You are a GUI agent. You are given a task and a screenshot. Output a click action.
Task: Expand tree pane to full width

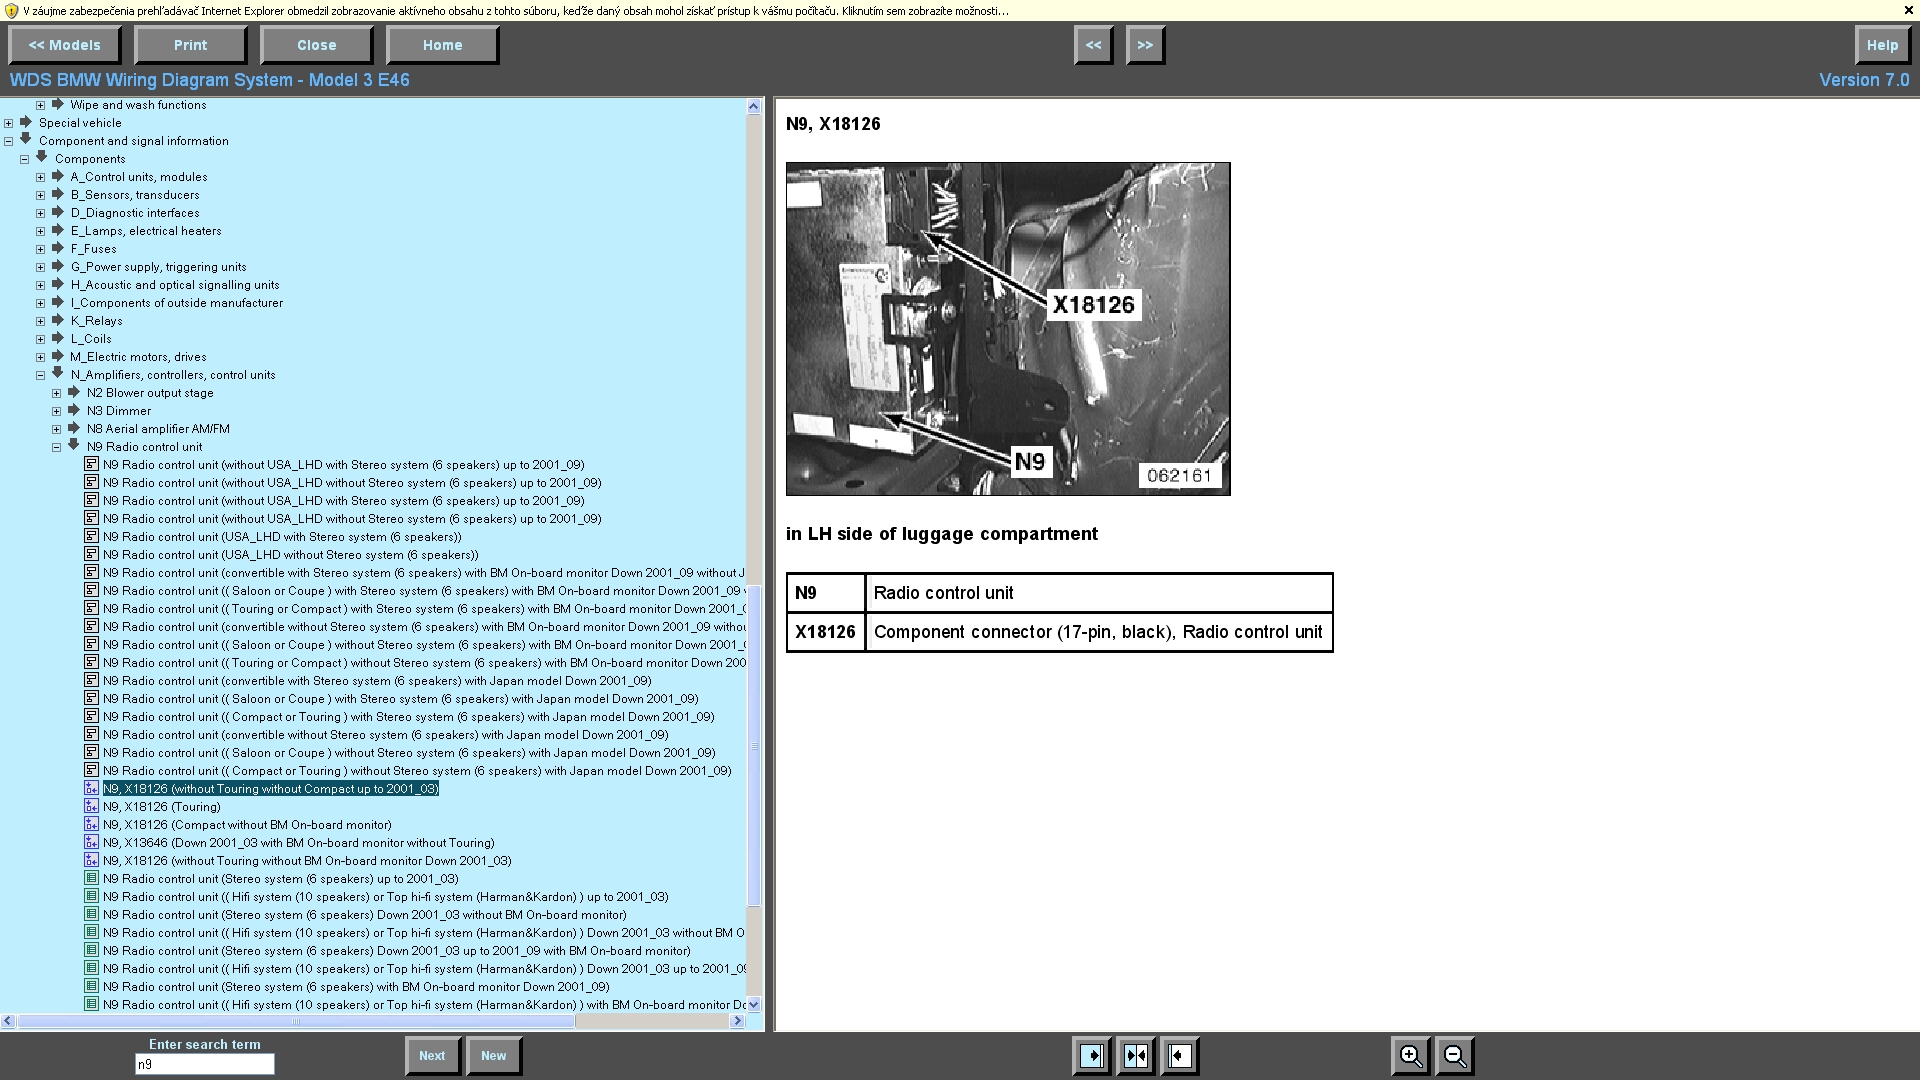[1092, 1056]
